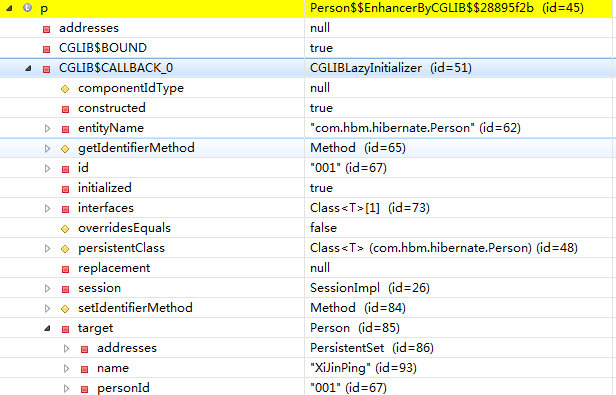Click red field icon of id

65,169
